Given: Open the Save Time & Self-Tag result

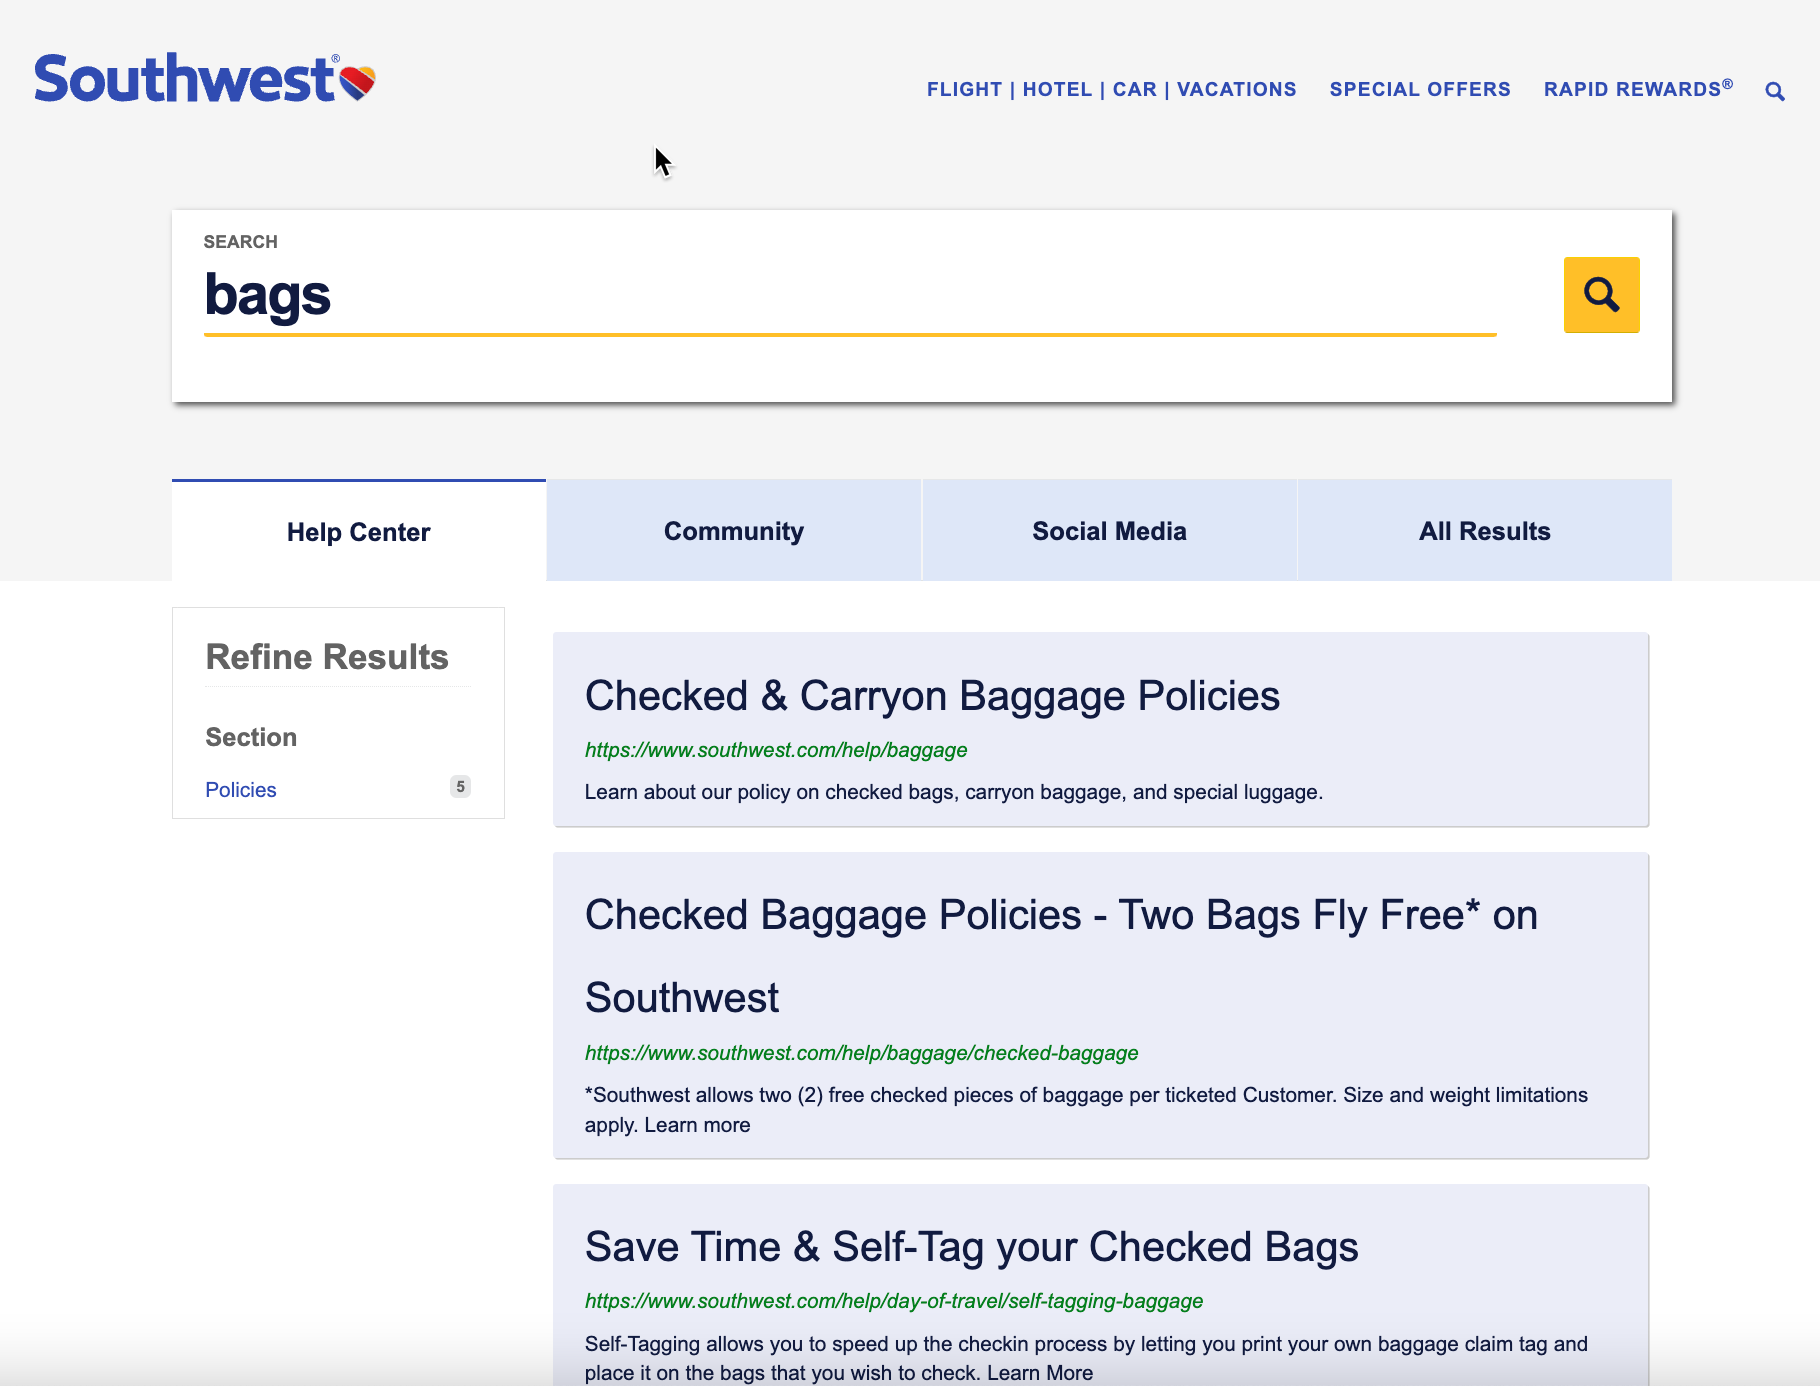Looking at the screenshot, I should pos(971,1246).
